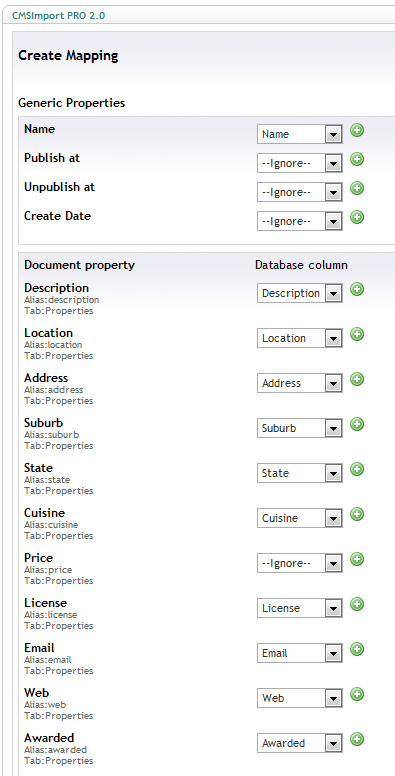The height and width of the screenshot is (776, 395).
Task: Open the Unpublish at dropdown
Action: pos(299,192)
